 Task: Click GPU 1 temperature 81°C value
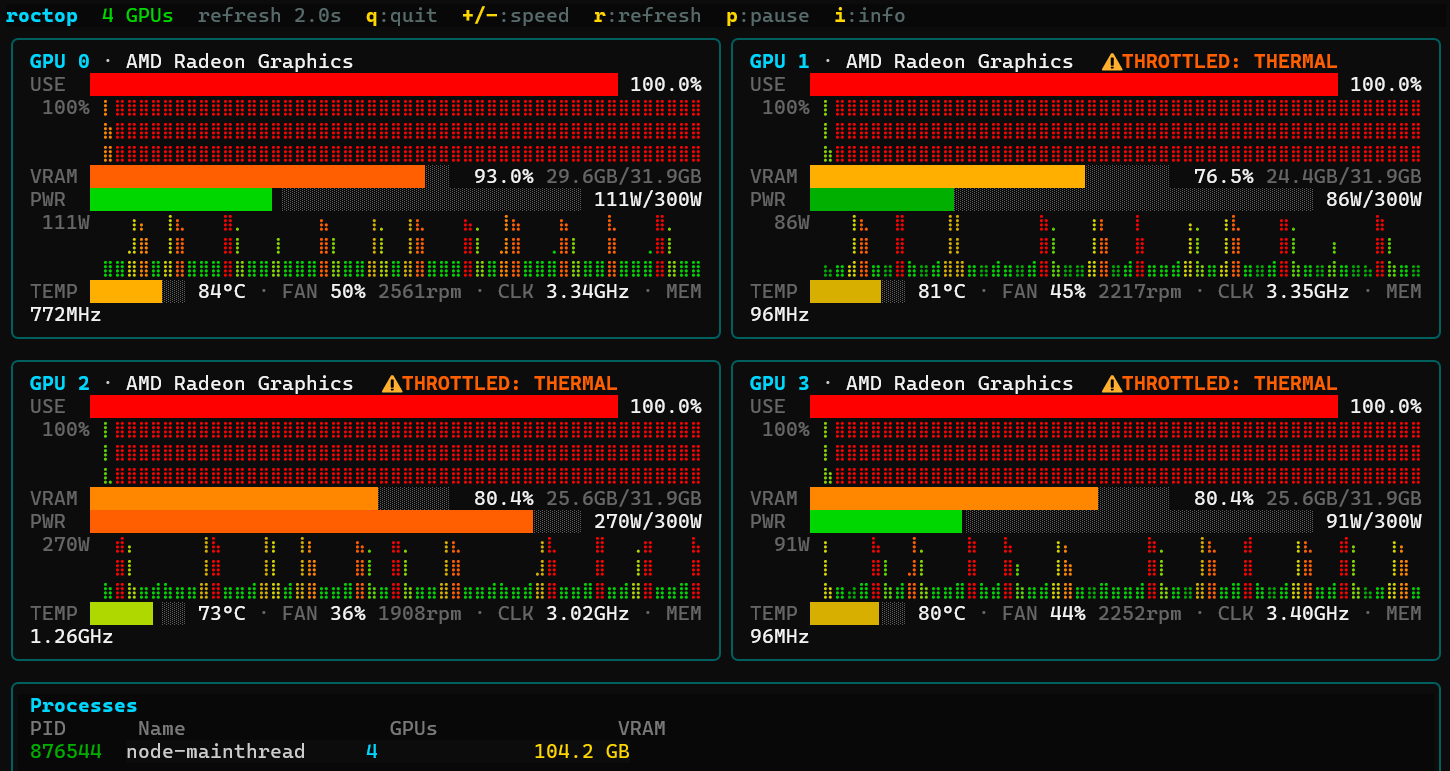[x=941, y=291]
